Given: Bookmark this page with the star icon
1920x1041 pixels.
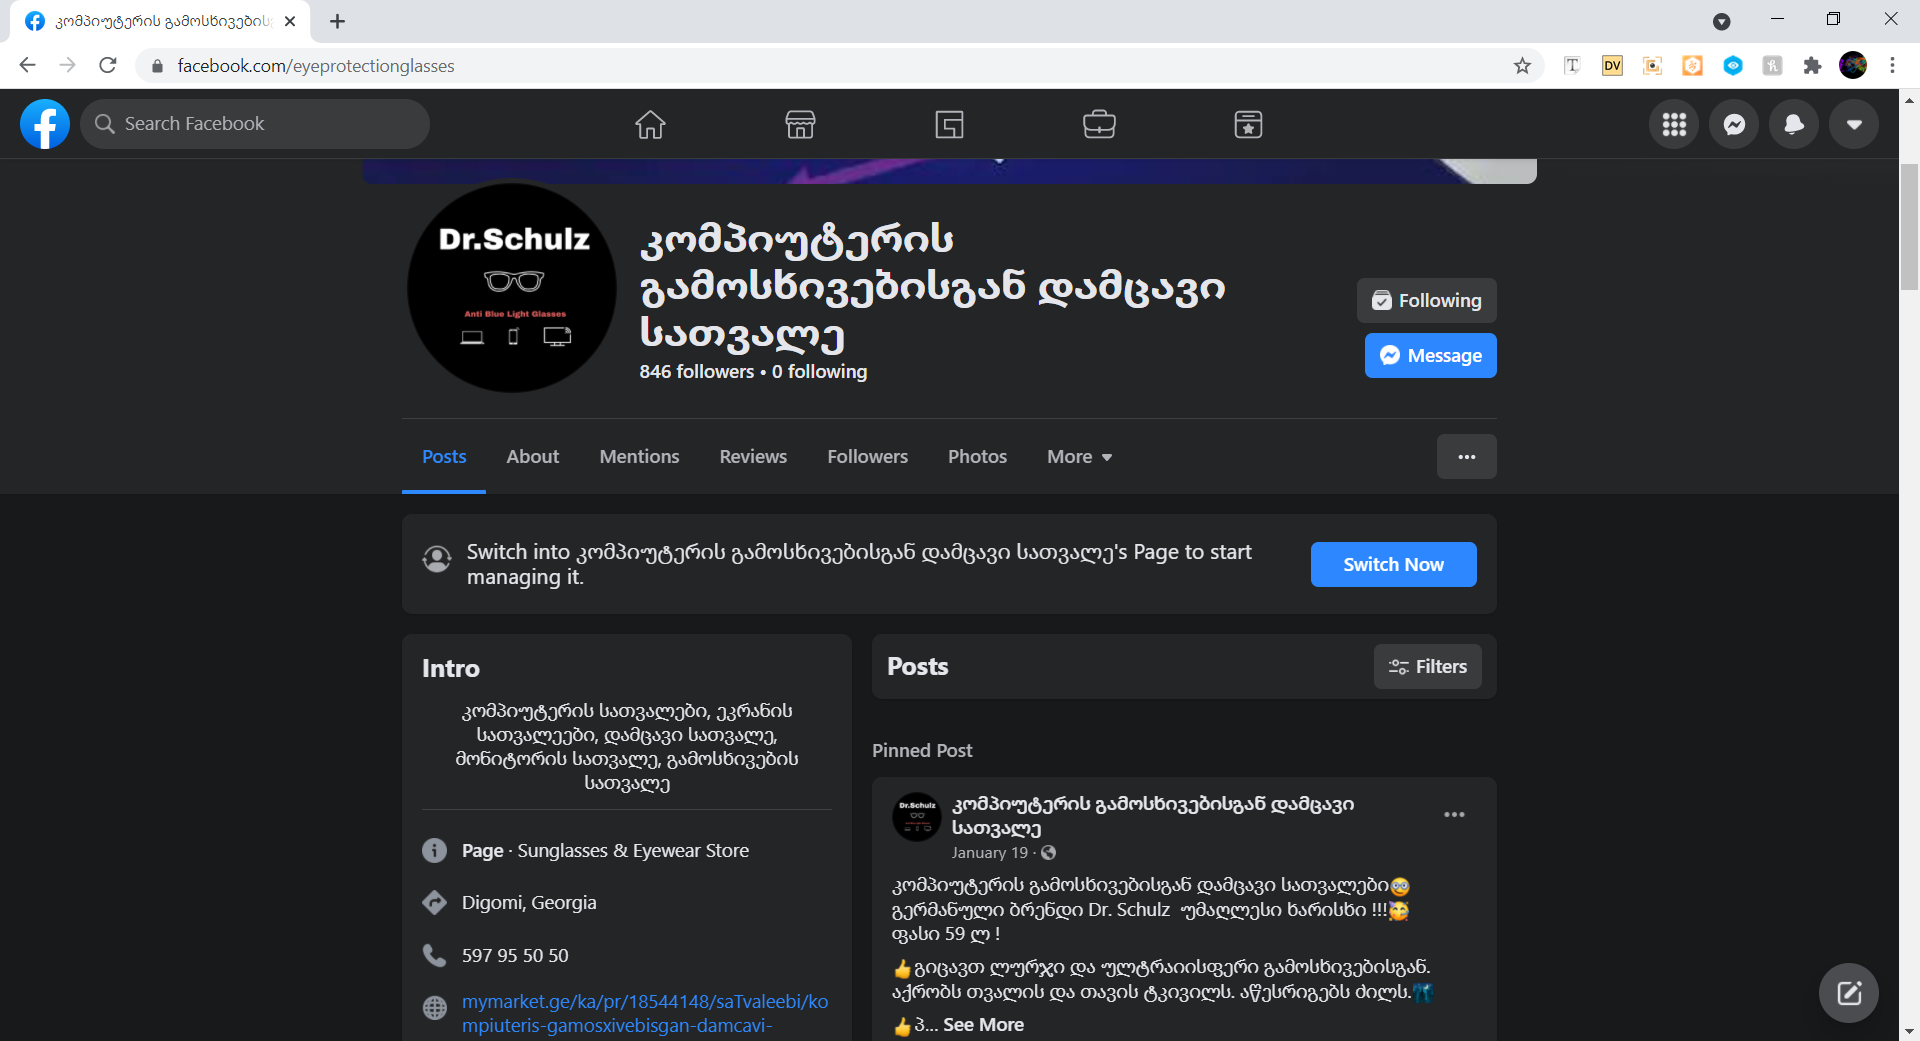Looking at the screenshot, I should [1522, 66].
